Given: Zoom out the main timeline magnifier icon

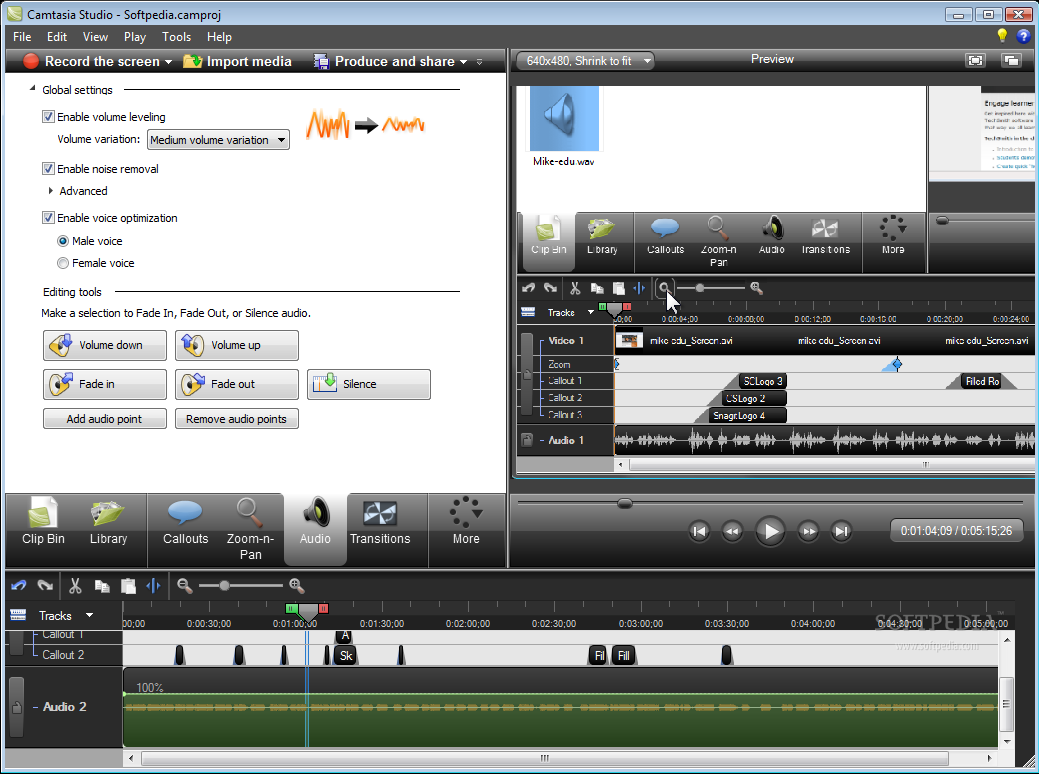Looking at the screenshot, I should pos(184,586).
